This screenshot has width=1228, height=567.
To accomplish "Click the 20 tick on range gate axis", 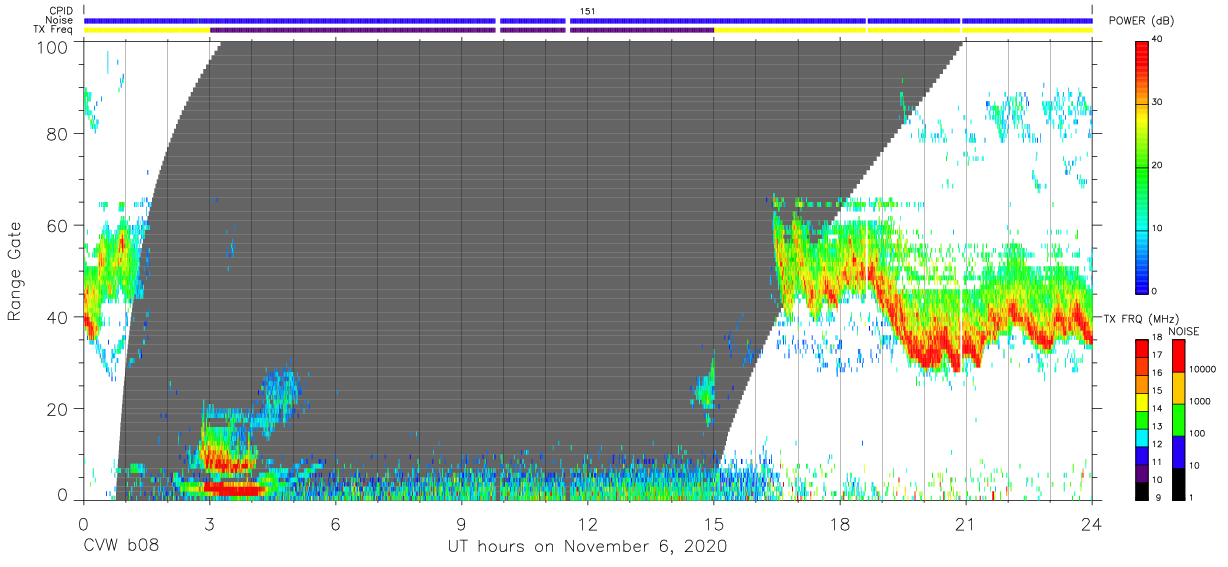I will (60, 409).
